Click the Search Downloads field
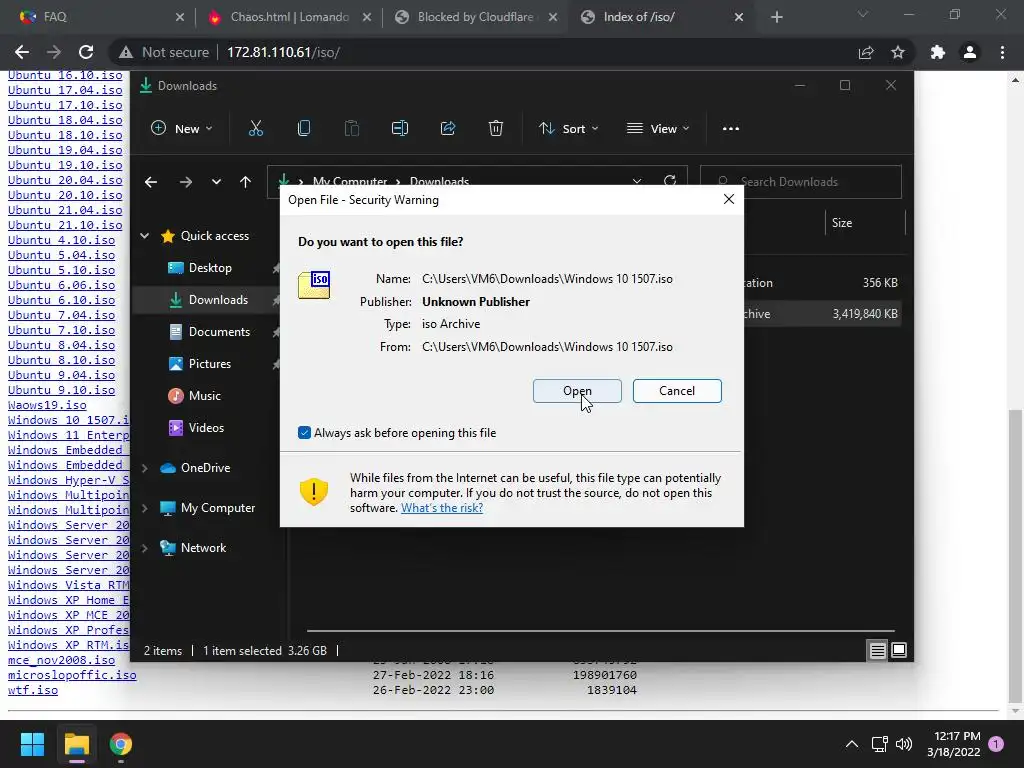 pyautogui.click(x=801, y=182)
